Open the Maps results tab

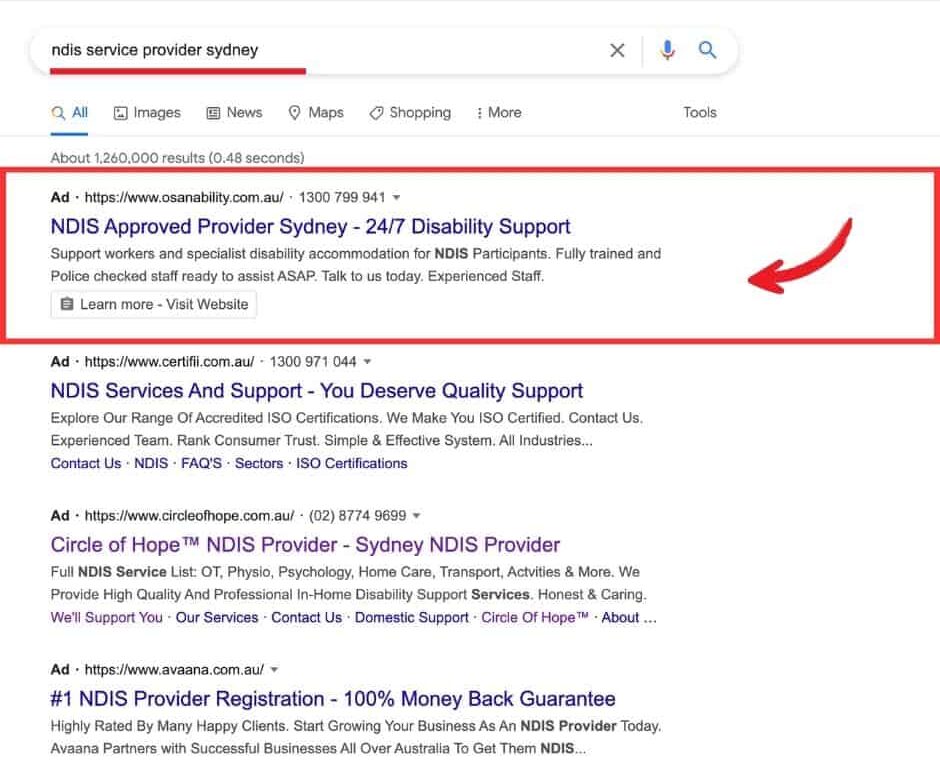click(315, 113)
